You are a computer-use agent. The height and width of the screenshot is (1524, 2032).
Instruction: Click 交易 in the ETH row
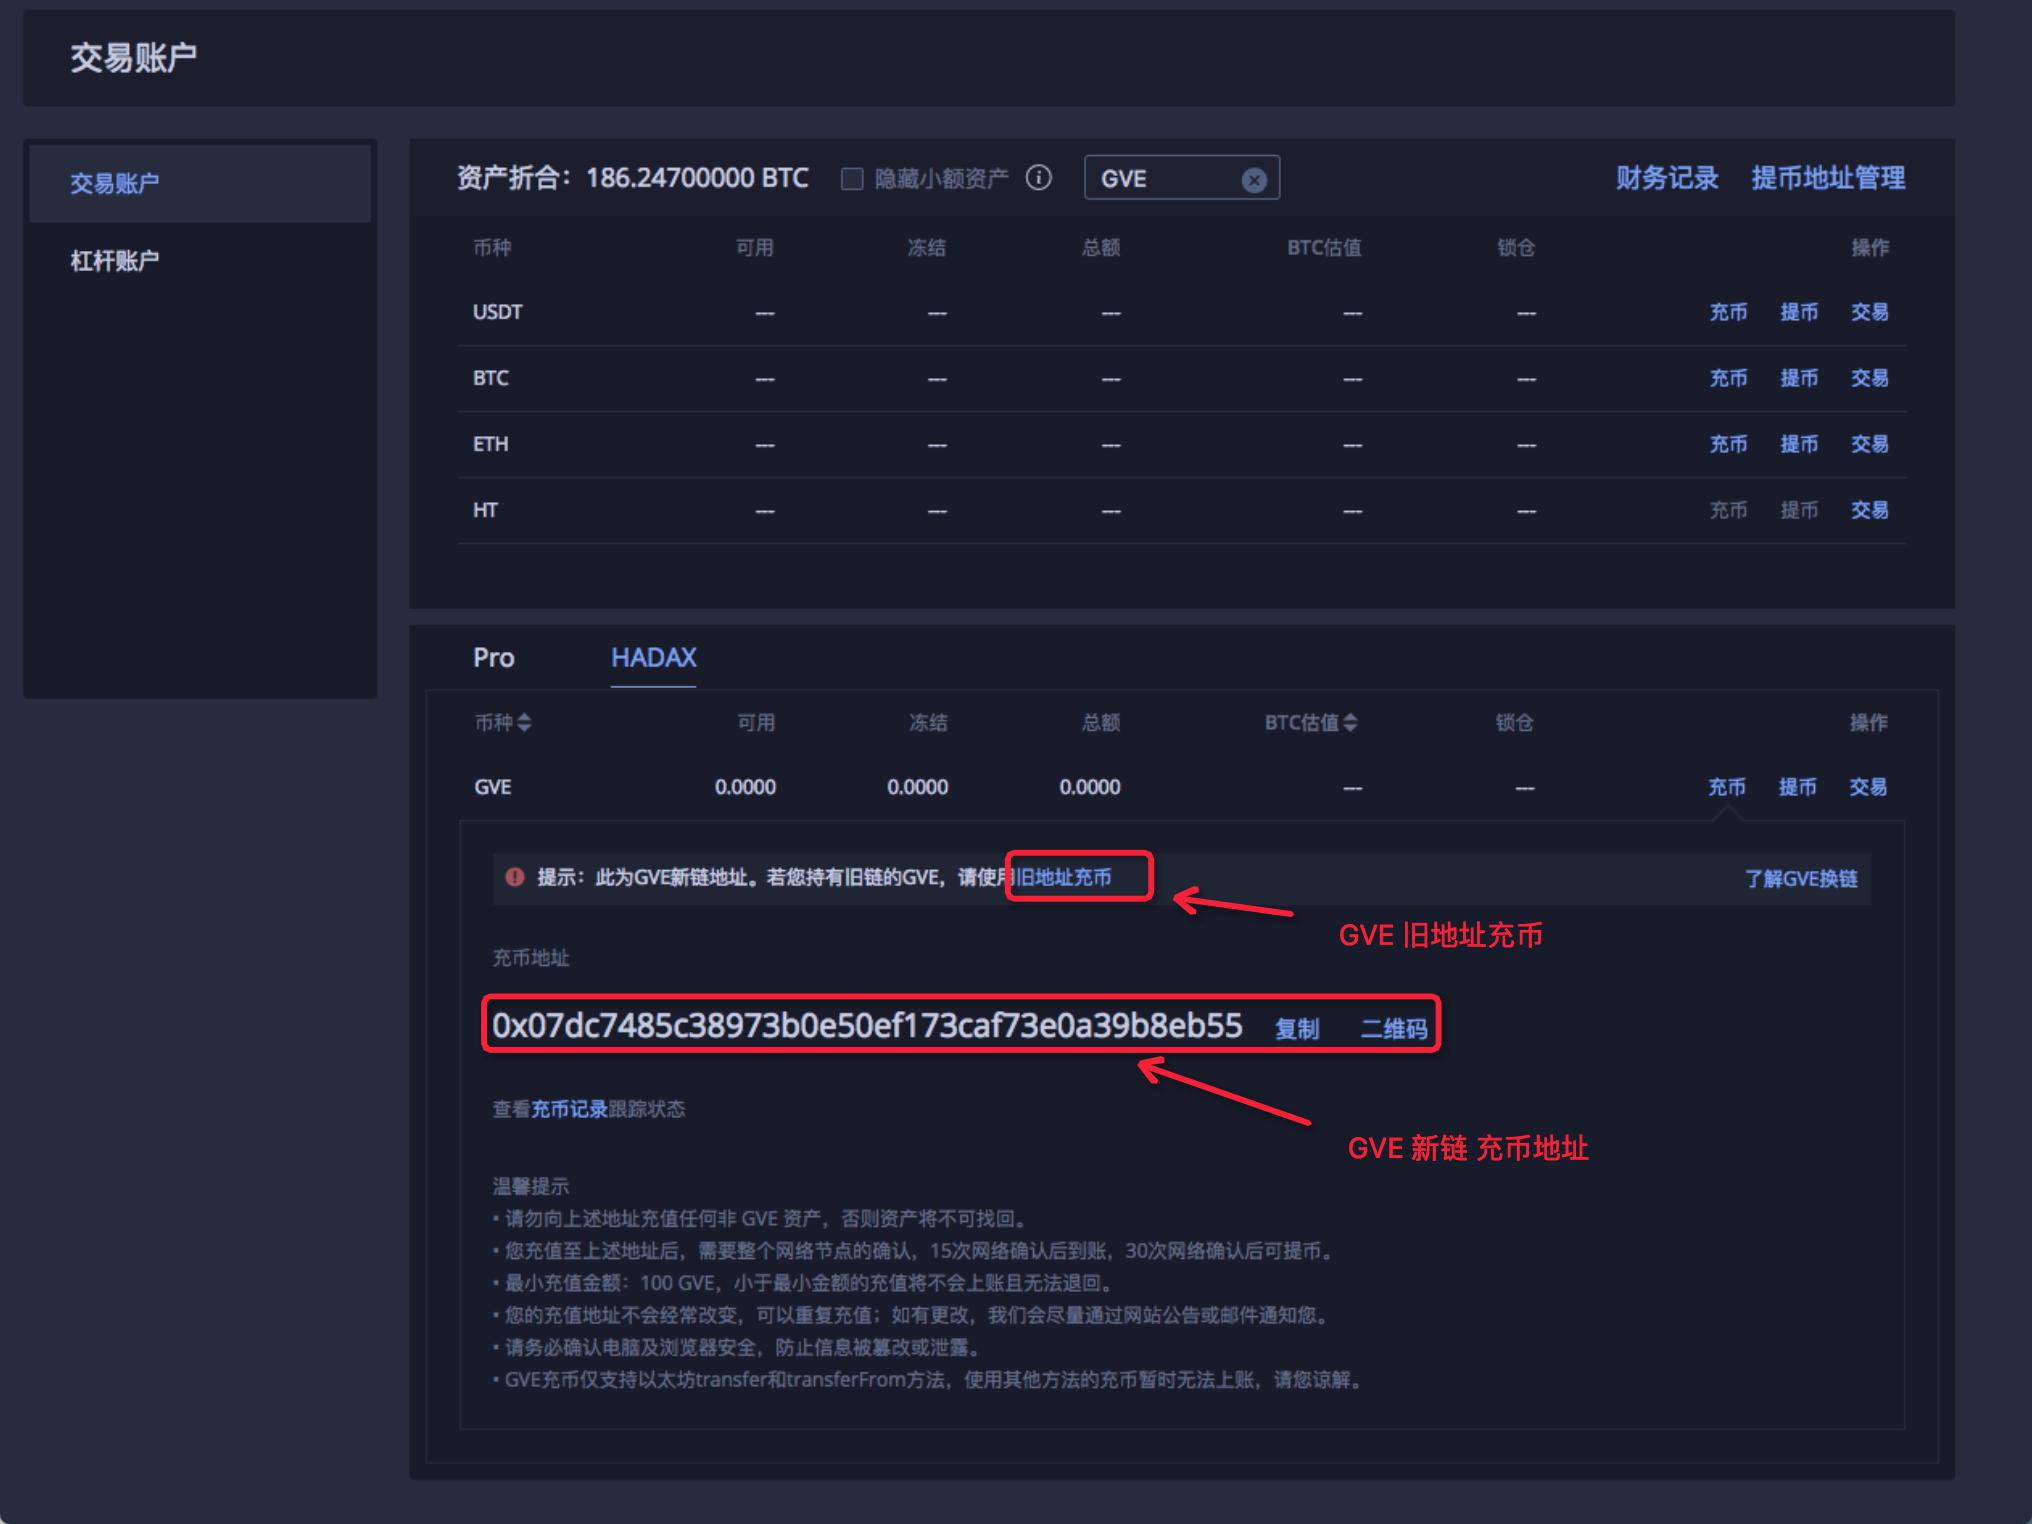pos(1869,444)
